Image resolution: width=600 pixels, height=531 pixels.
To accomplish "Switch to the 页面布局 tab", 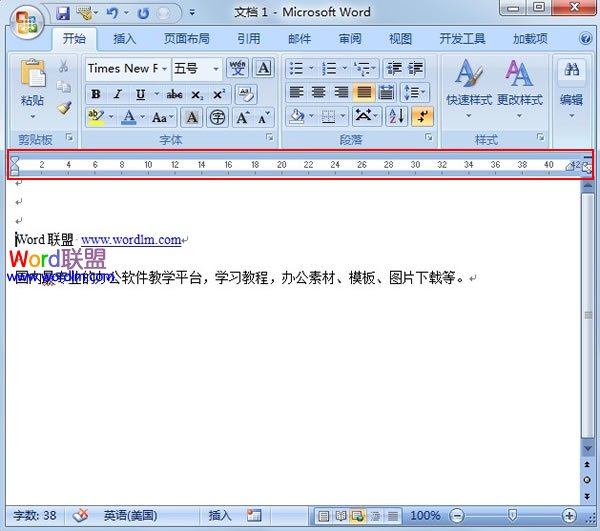I will (x=187, y=39).
